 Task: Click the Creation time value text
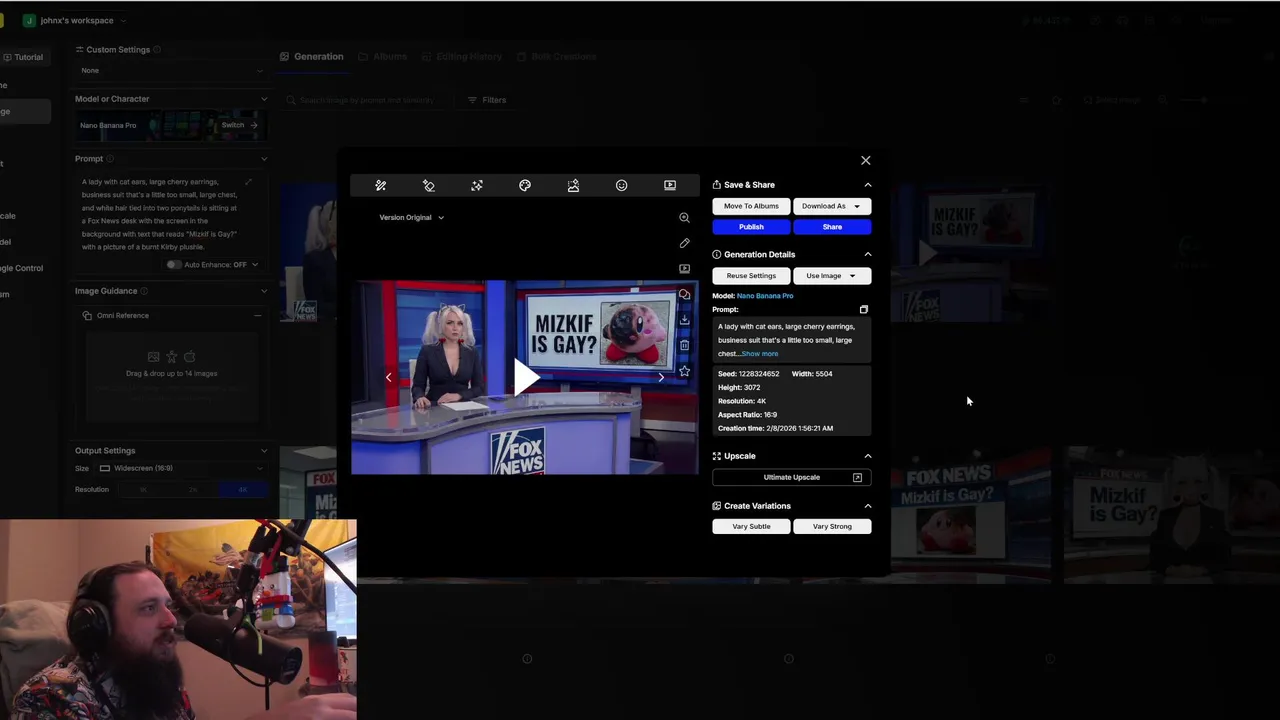(x=799, y=428)
